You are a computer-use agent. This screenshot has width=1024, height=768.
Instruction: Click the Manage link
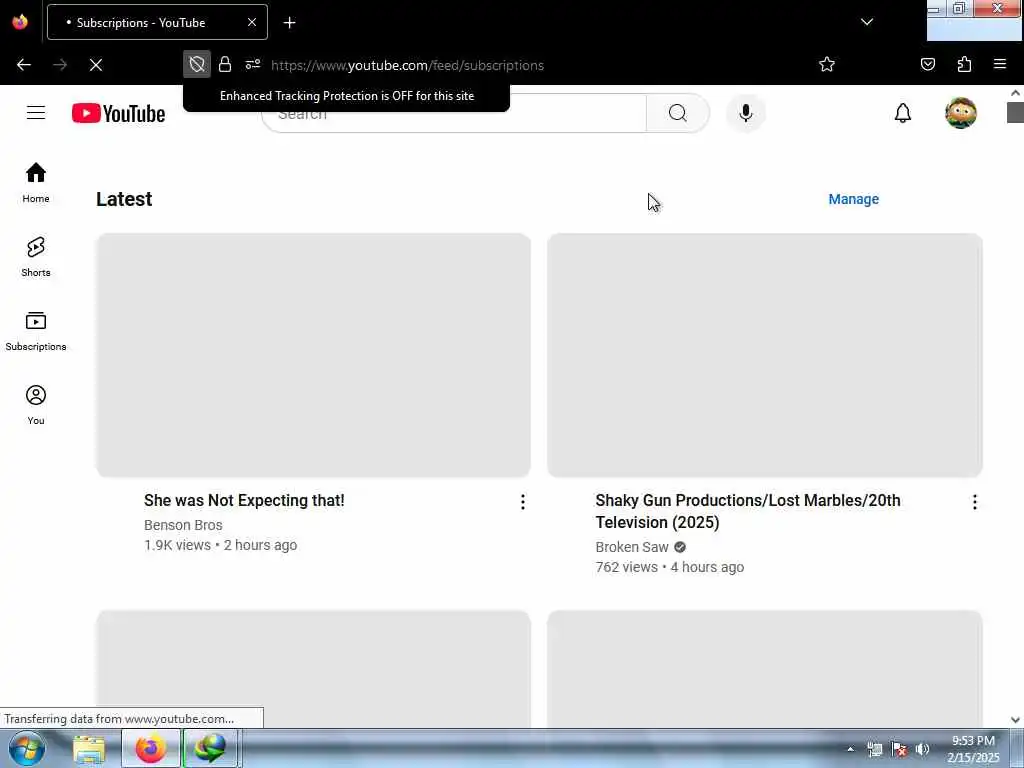click(854, 199)
